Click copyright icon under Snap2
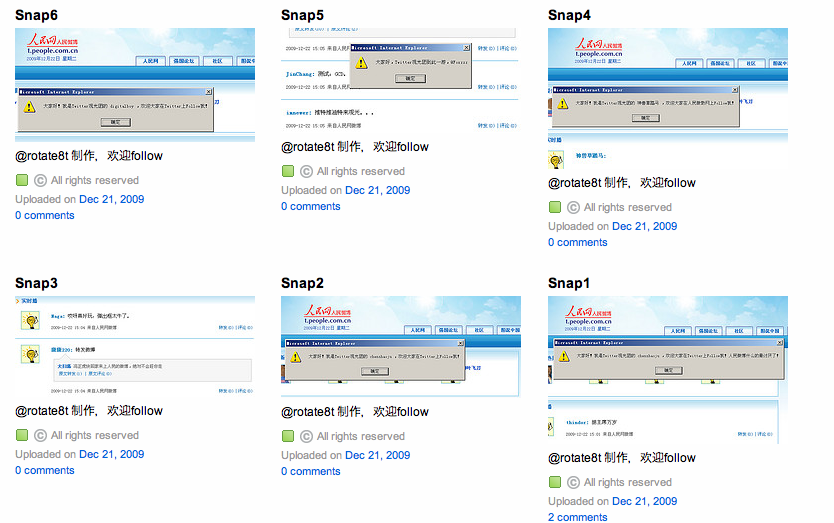This screenshot has width=834, height=523. pyautogui.click(x=307, y=437)
